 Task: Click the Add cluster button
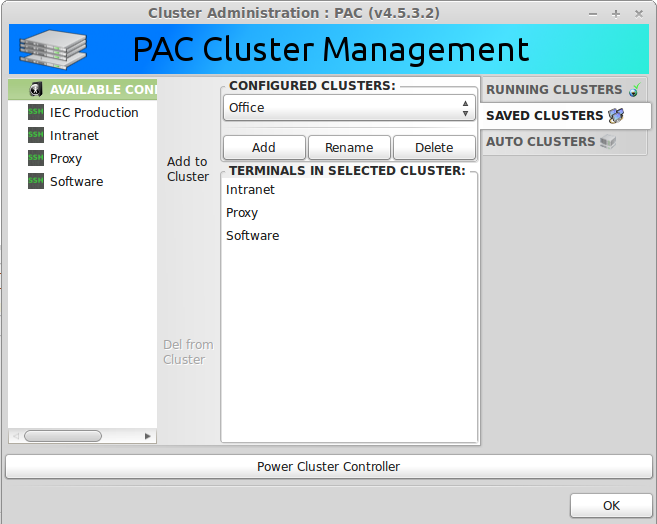pos(264,147)
